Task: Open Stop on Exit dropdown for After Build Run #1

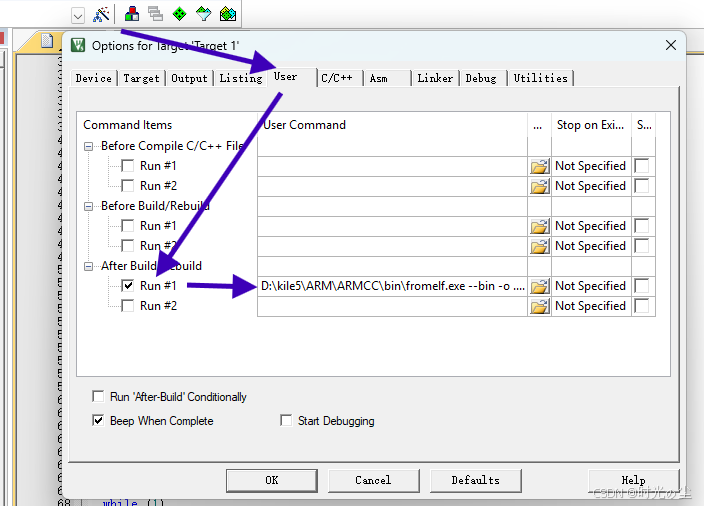Action: pos(591,286)
